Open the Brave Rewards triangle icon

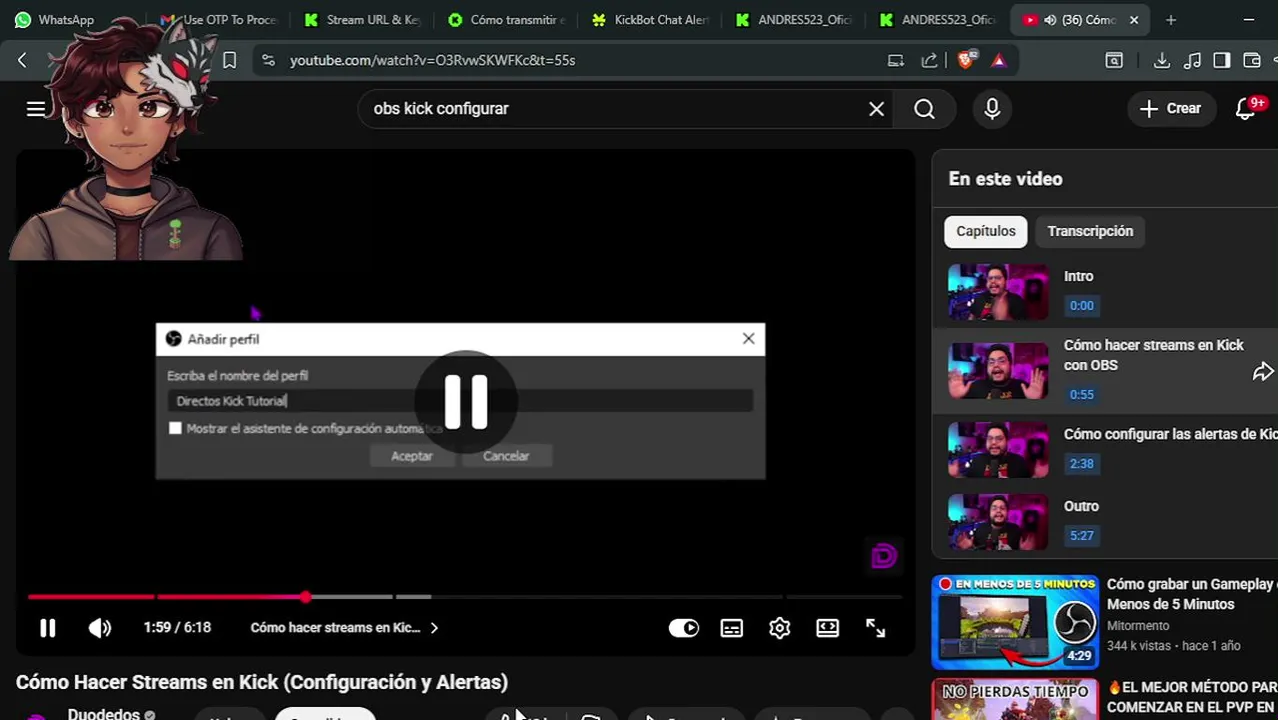(998, 60)
